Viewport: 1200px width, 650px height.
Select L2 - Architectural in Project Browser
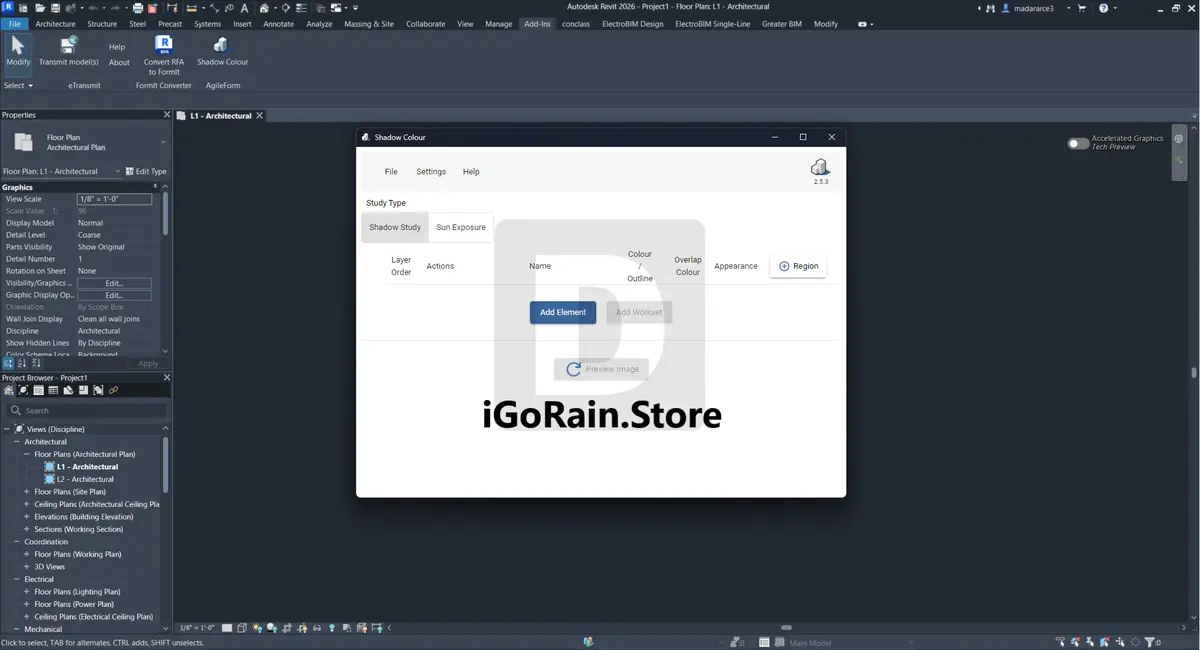(x=85, y=479)
